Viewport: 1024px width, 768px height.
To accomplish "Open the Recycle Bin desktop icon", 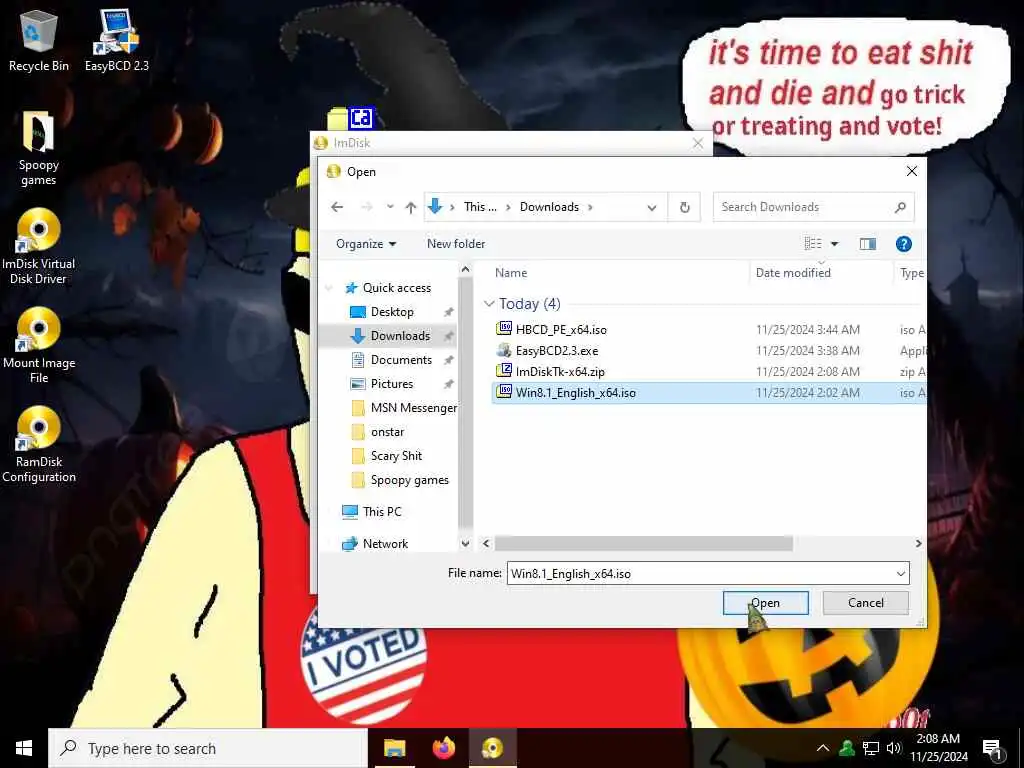I will point(39,41).
